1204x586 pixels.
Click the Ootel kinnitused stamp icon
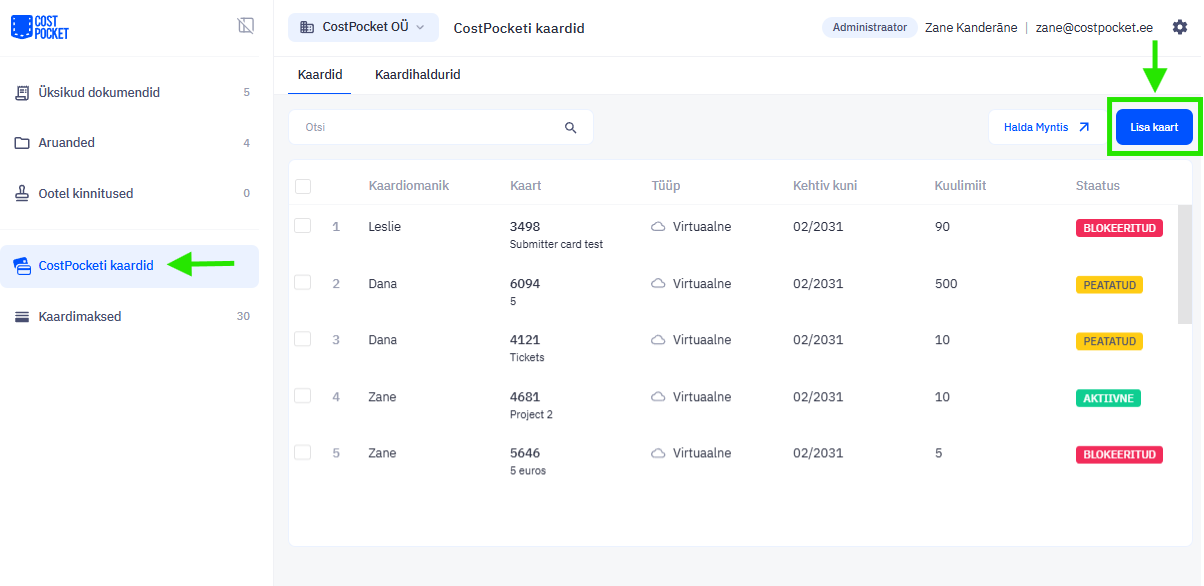[22, 193]
